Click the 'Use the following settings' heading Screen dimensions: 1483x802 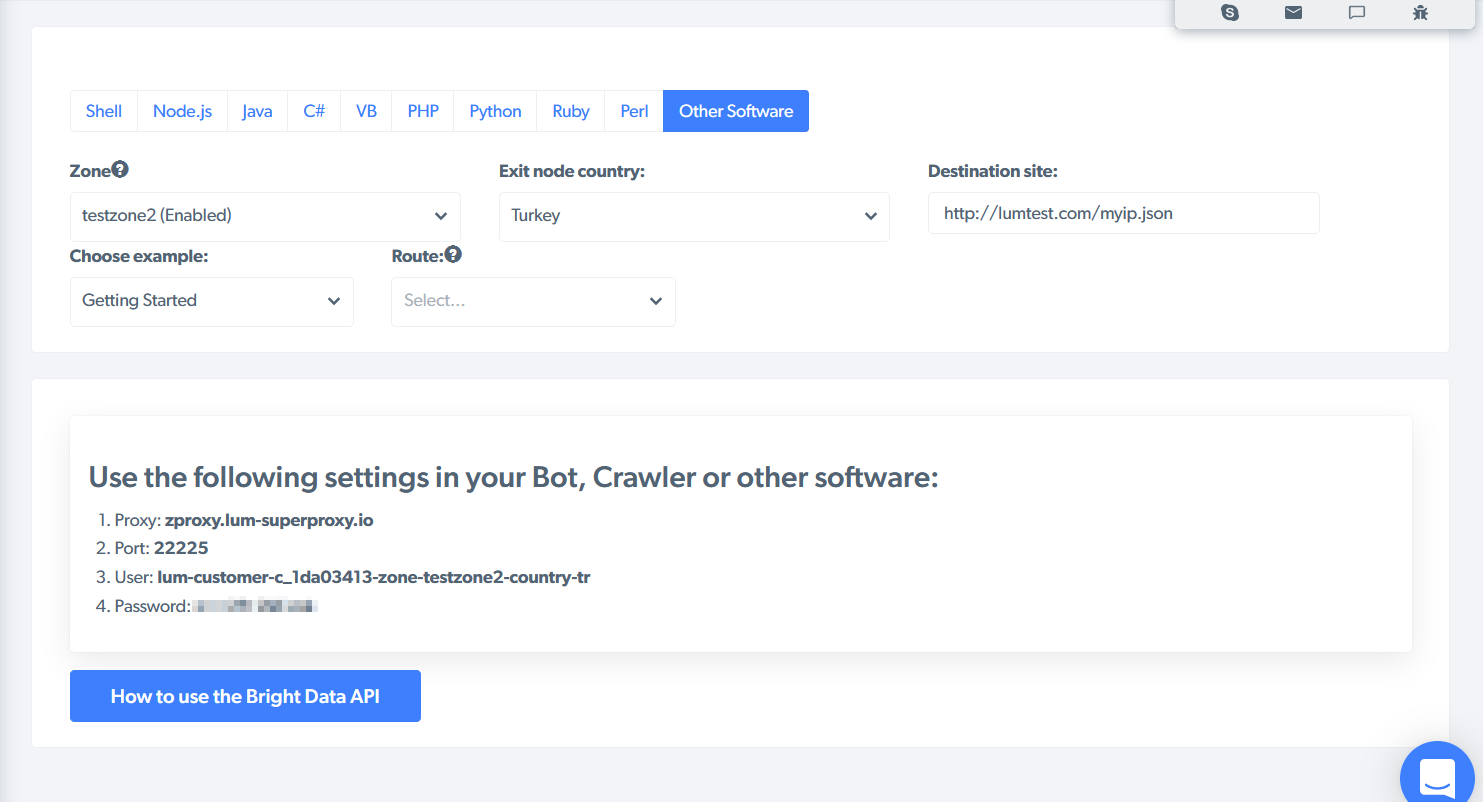point(514,477)
